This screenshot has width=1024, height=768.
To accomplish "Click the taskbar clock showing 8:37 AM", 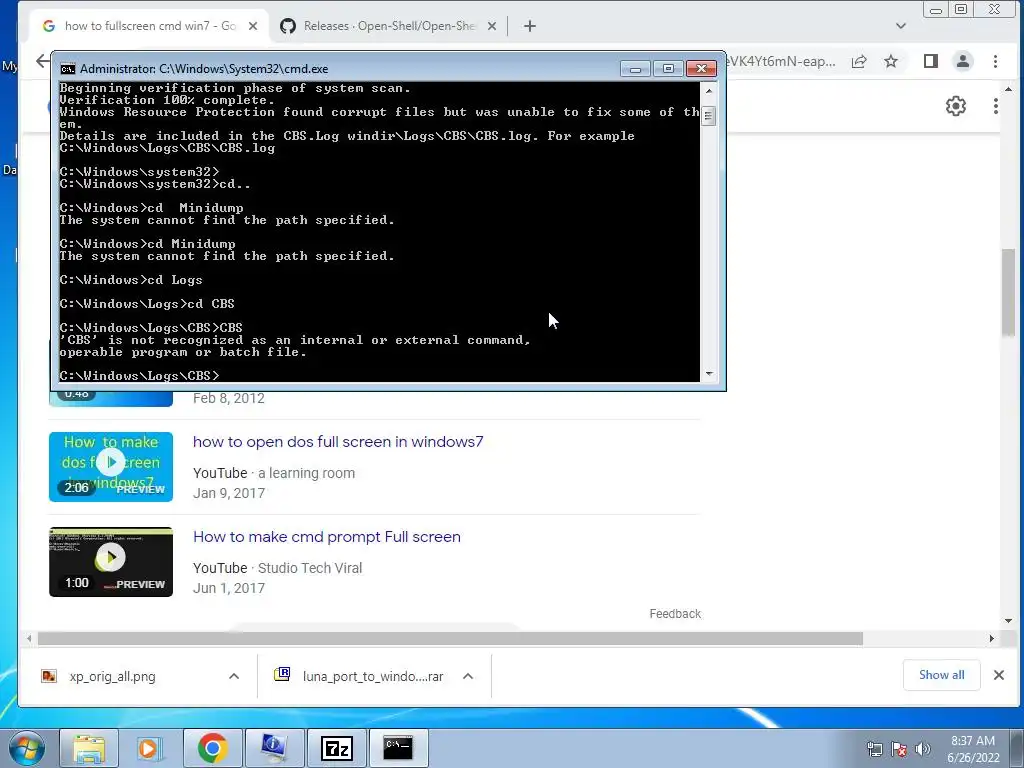I will 973,749.
